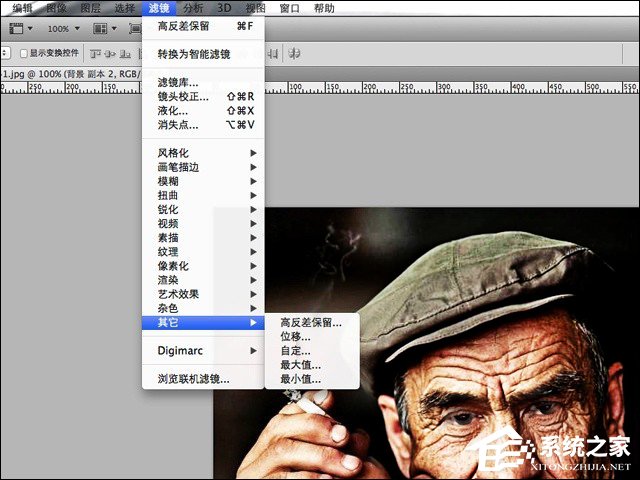Screen dimensions: 640x480
Task: Choose 高反差保留 at top of filter menu
Action: tap(203, 27)
